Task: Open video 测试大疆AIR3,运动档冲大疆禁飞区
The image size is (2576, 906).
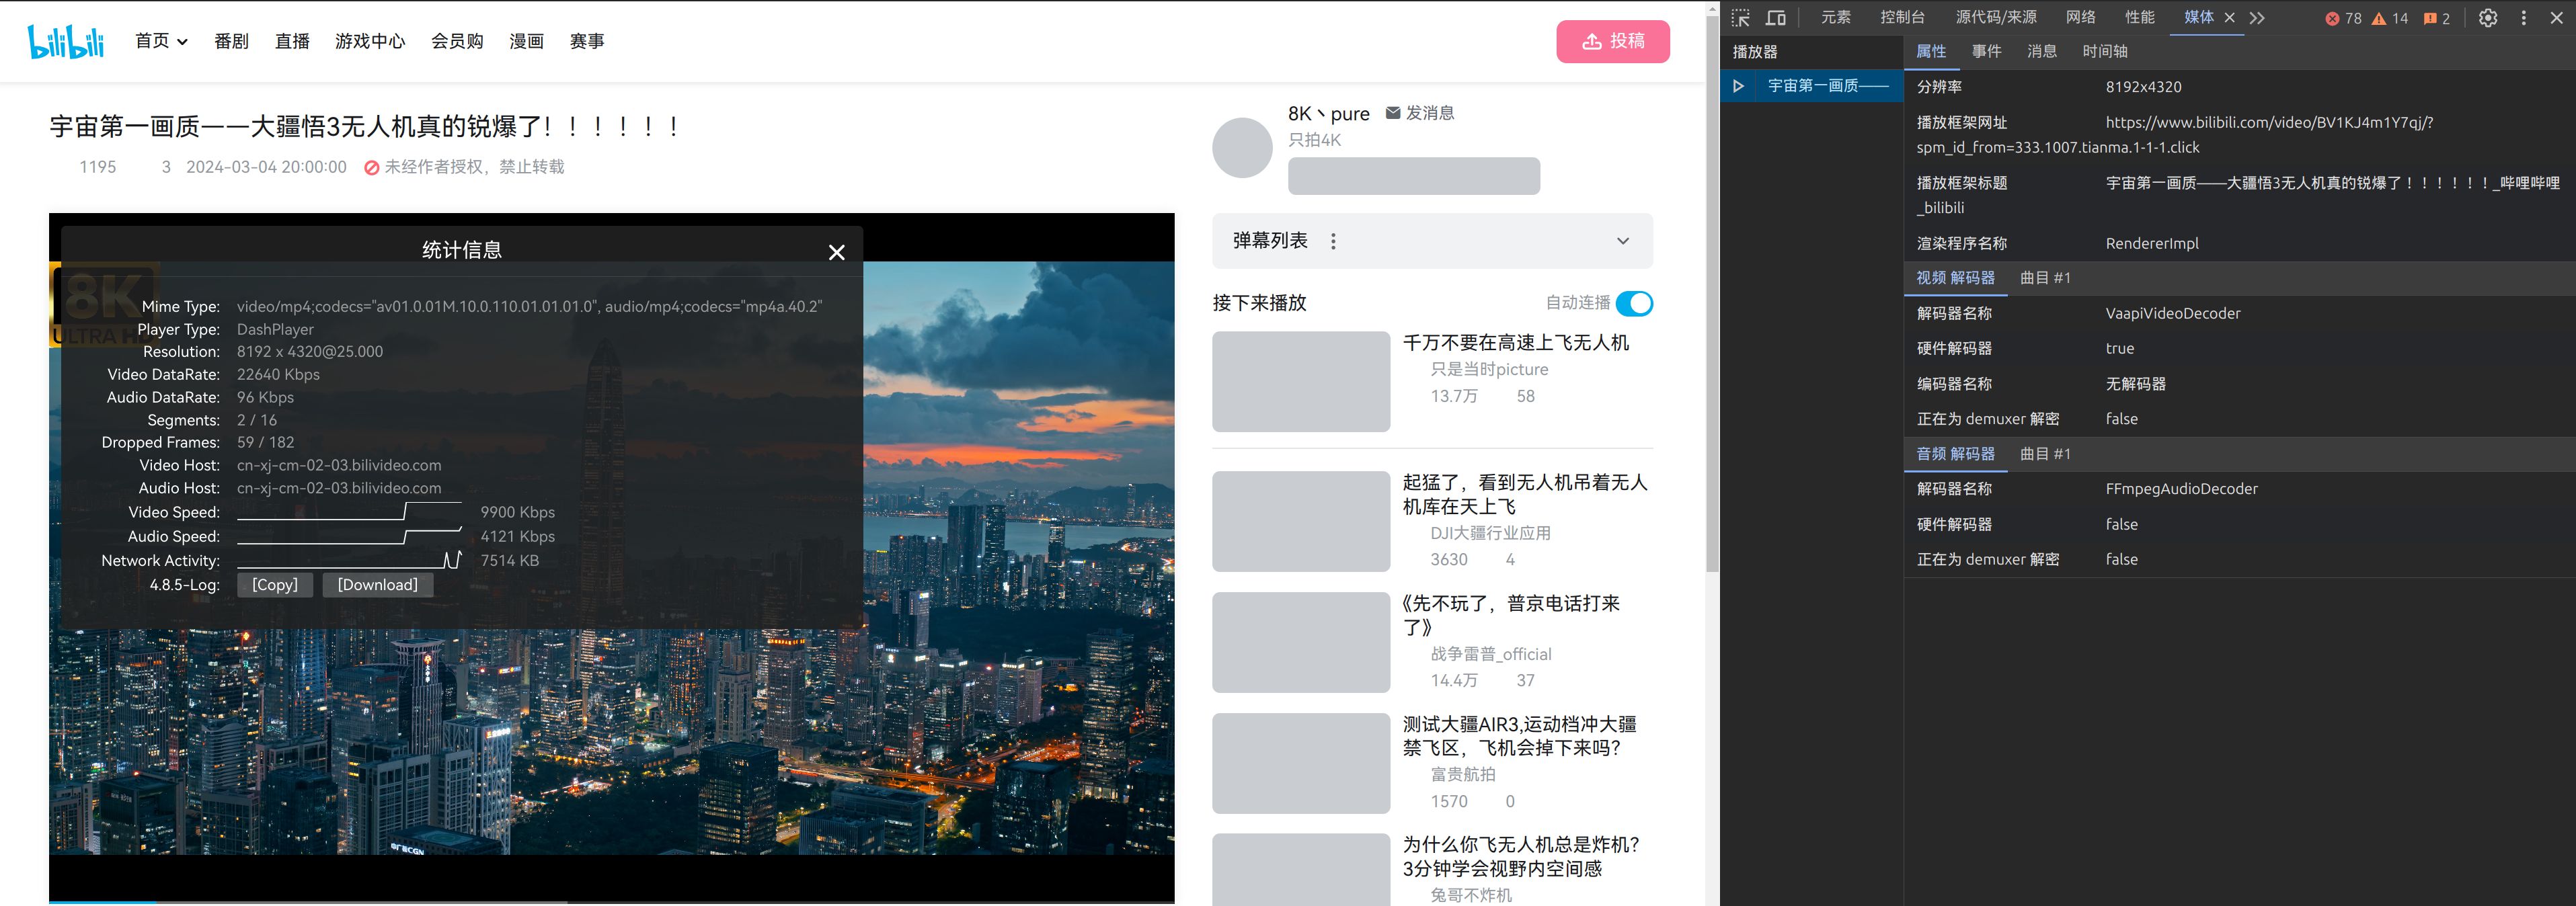Action: point(1520,736)
